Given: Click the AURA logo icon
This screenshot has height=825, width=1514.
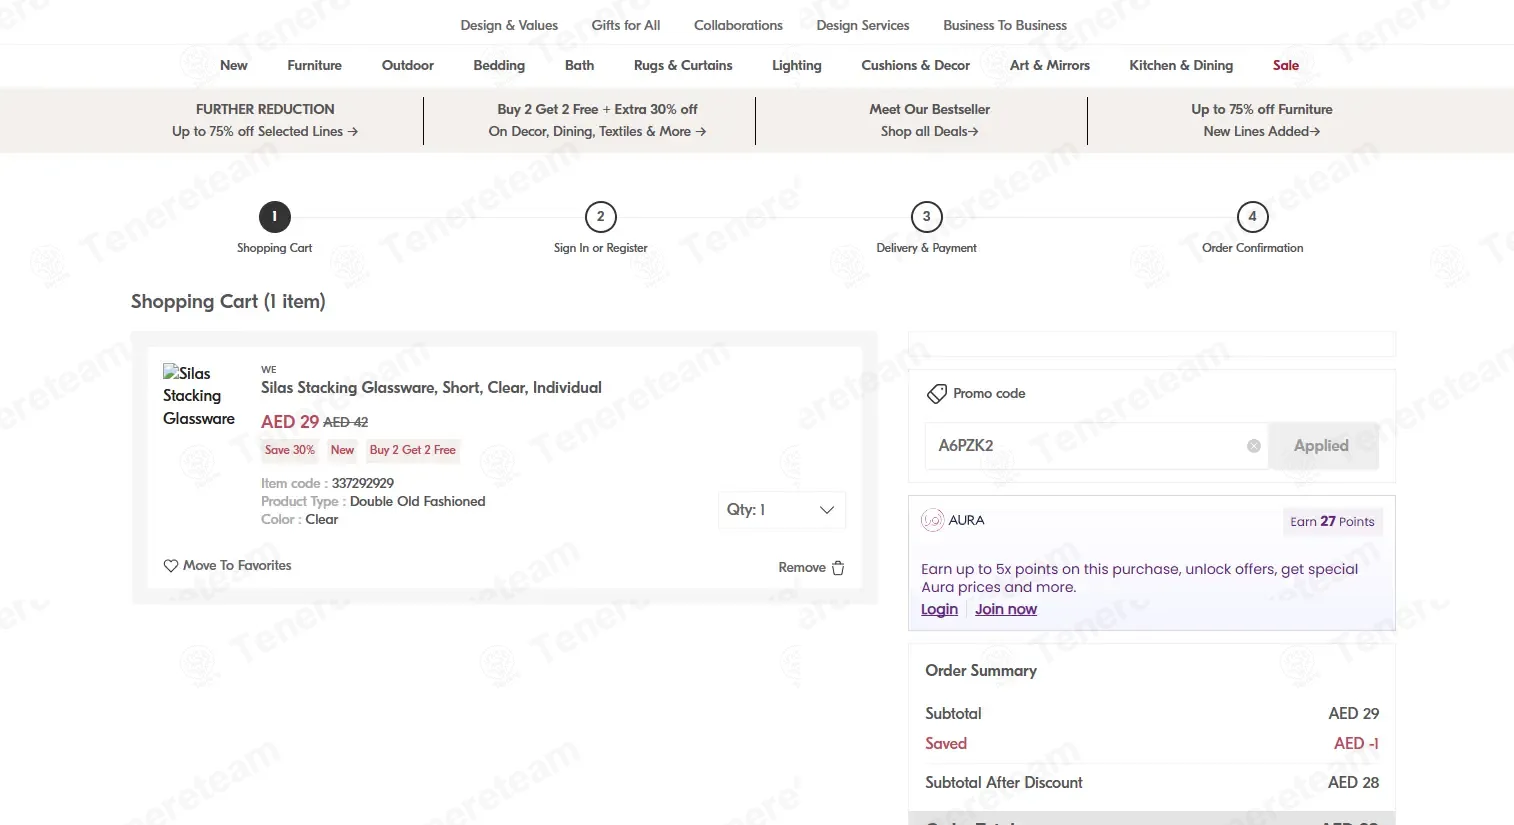Looking at the screenshot, I should pos(932,520).
